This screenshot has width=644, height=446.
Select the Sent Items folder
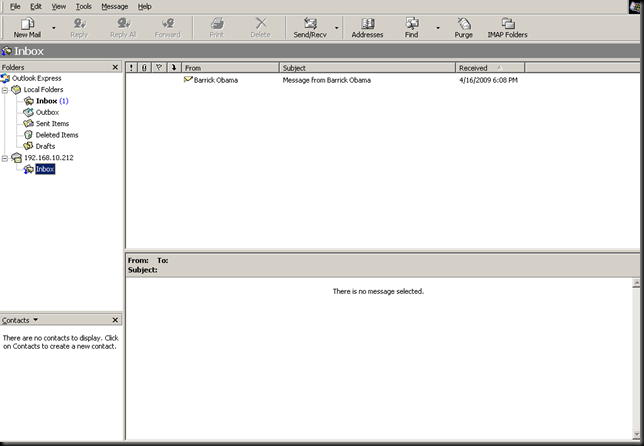pos(52,124)
